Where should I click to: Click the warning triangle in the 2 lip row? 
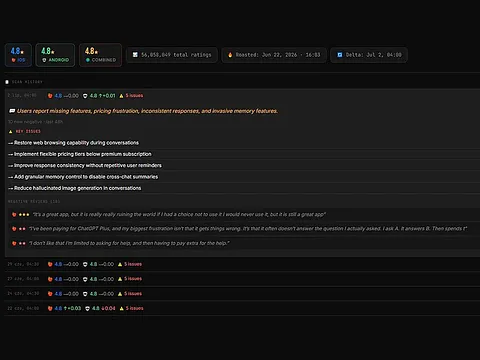[x=121, y=96]
